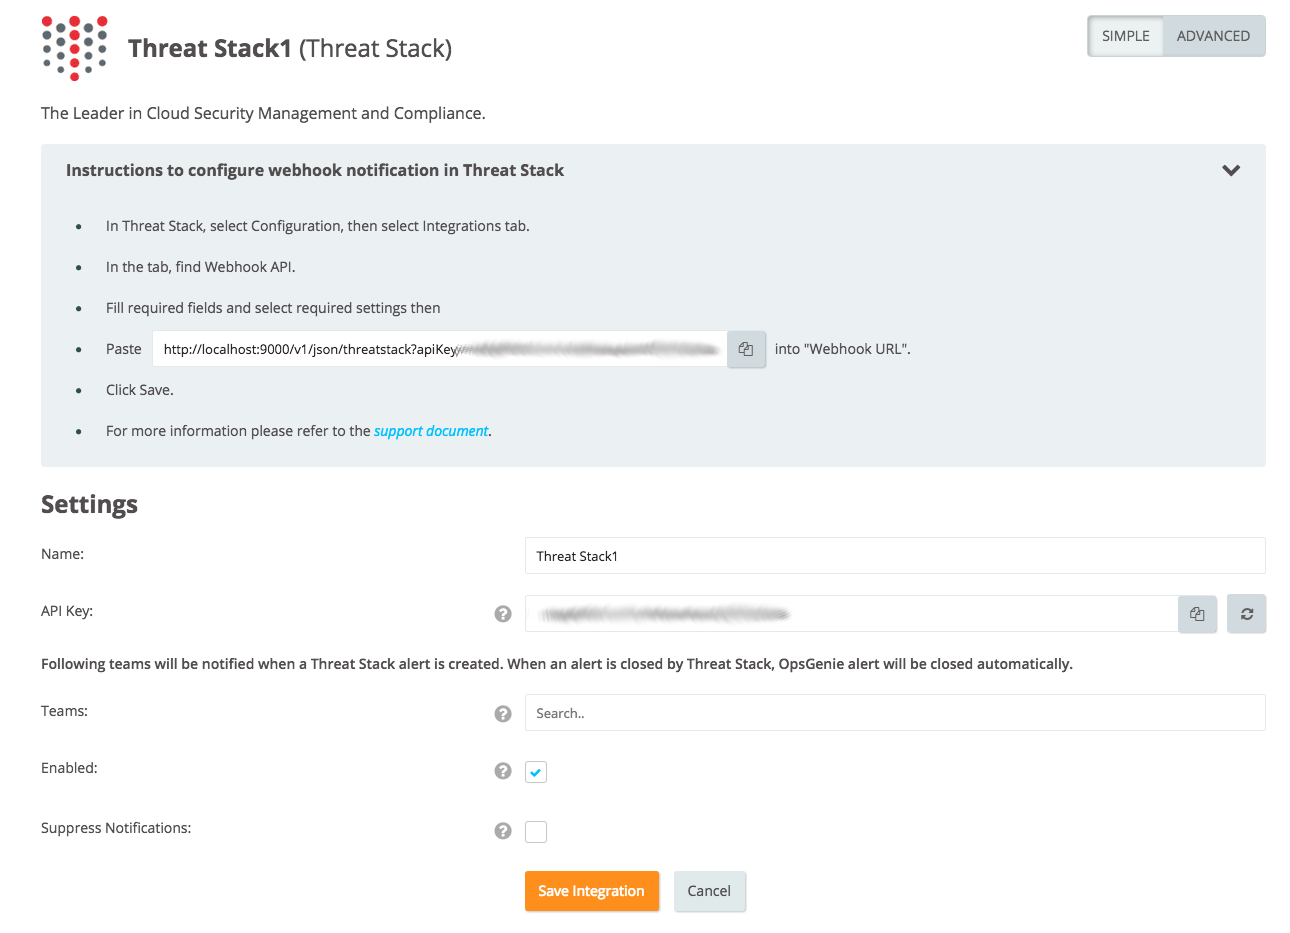This screenshot has width=1290, height=933.
Task: Switch to the Advanced view tab
Action: click(1213, 36)
